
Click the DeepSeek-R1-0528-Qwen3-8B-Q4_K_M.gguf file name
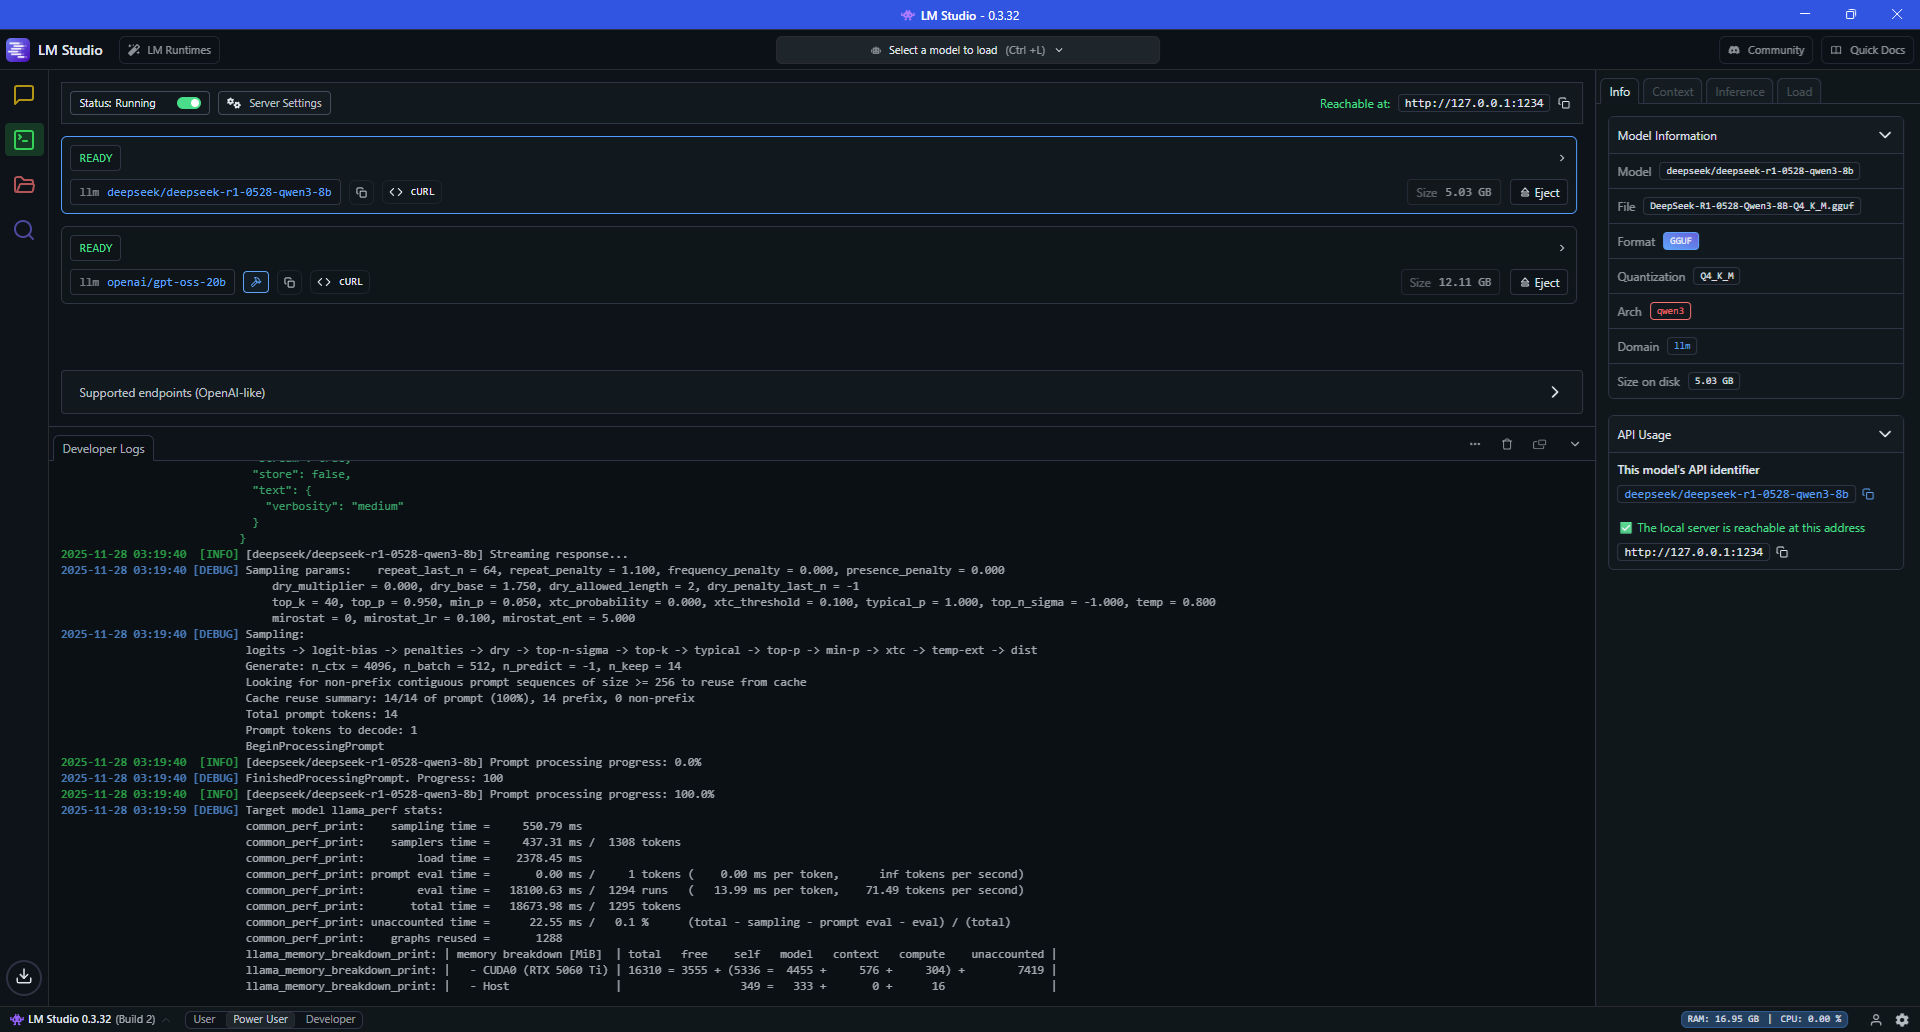coord(1751,206)
